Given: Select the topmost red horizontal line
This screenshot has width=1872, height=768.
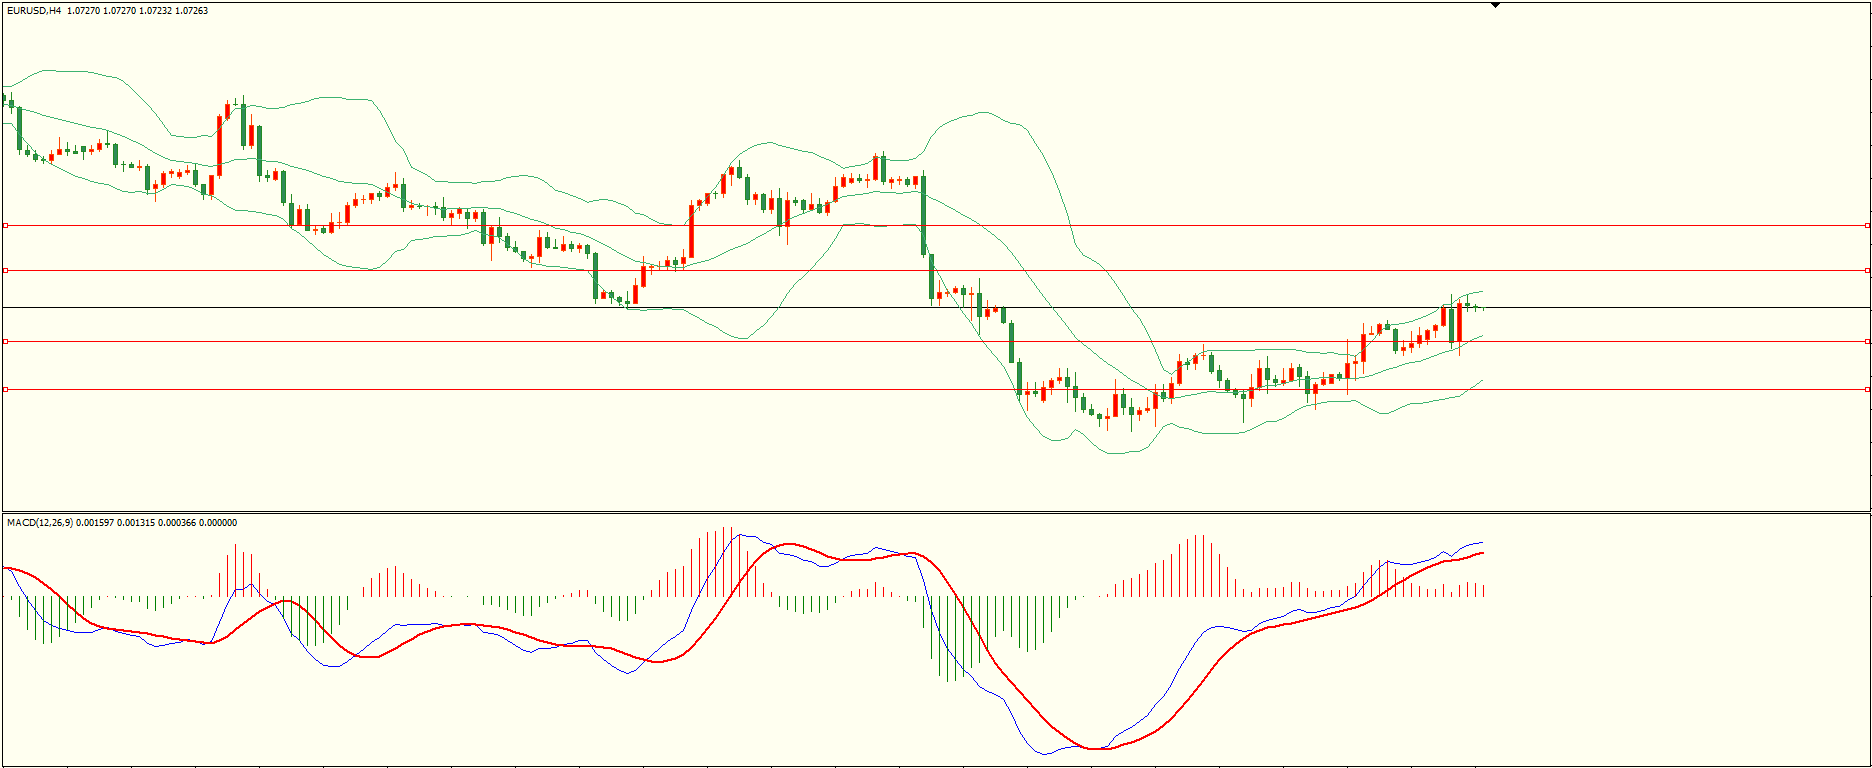Looking at the screenshot, I should pyautogui.click(x=936, y=226).
